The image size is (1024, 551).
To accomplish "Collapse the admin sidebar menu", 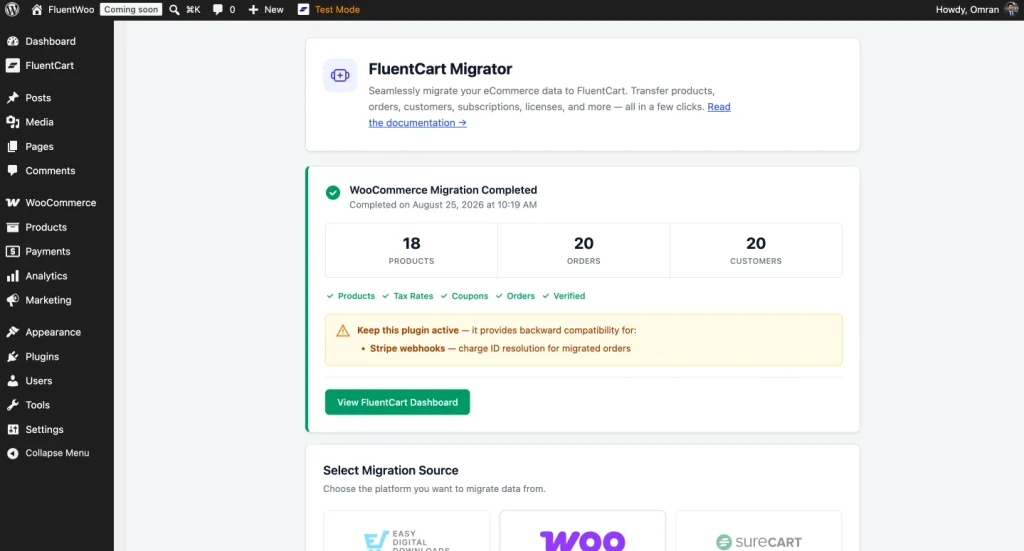I will pyautogui.click(x=57, y=453).
